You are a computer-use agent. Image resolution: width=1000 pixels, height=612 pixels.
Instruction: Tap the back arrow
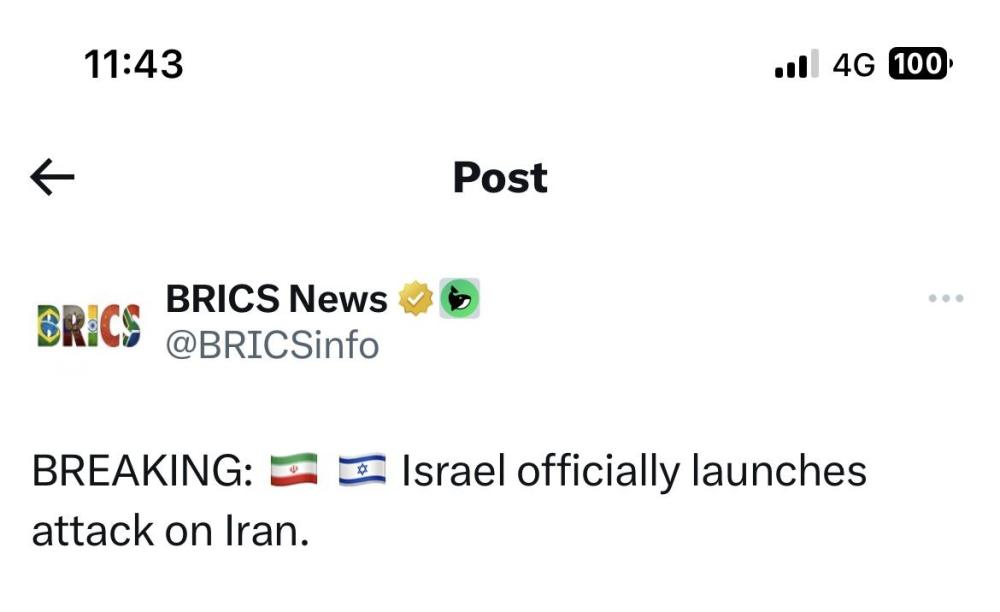pyautogui.click(x=53, y=178)
